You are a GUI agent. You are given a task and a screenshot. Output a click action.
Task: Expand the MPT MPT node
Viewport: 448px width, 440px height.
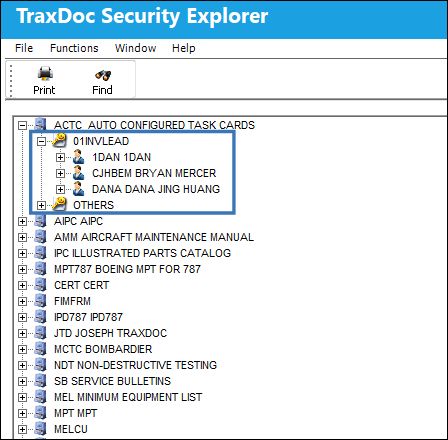22,413
